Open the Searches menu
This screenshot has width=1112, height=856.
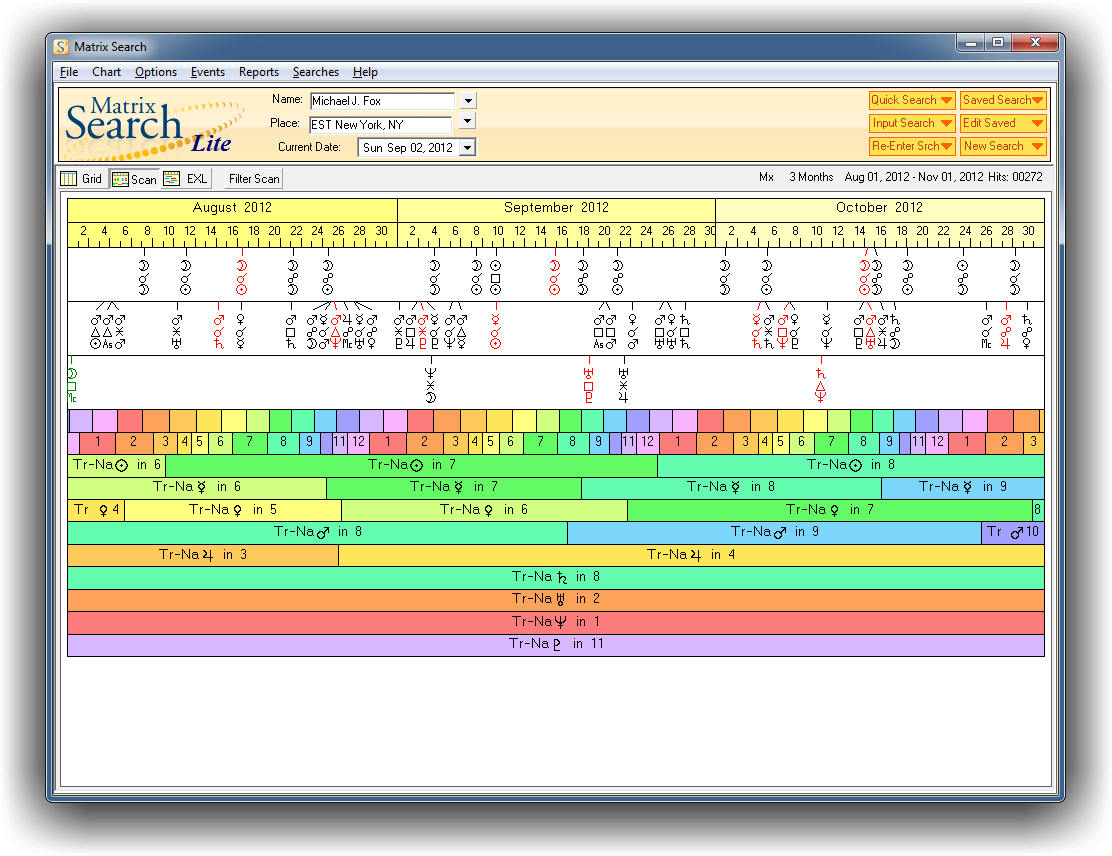[x=315, y=72]
